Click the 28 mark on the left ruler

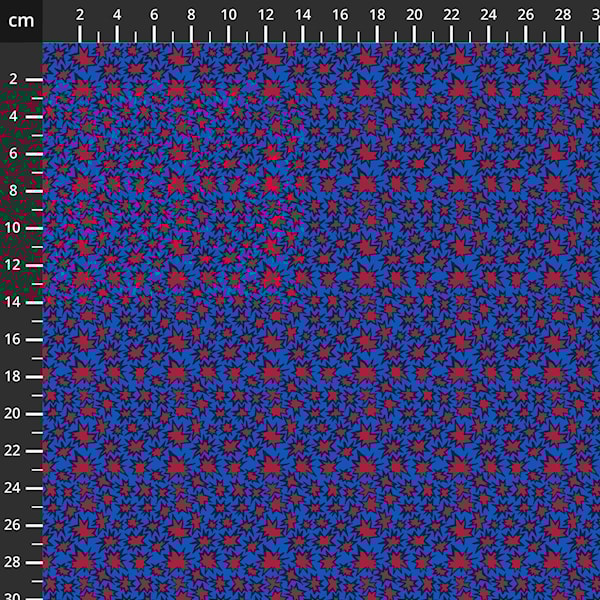click(34, 562)
